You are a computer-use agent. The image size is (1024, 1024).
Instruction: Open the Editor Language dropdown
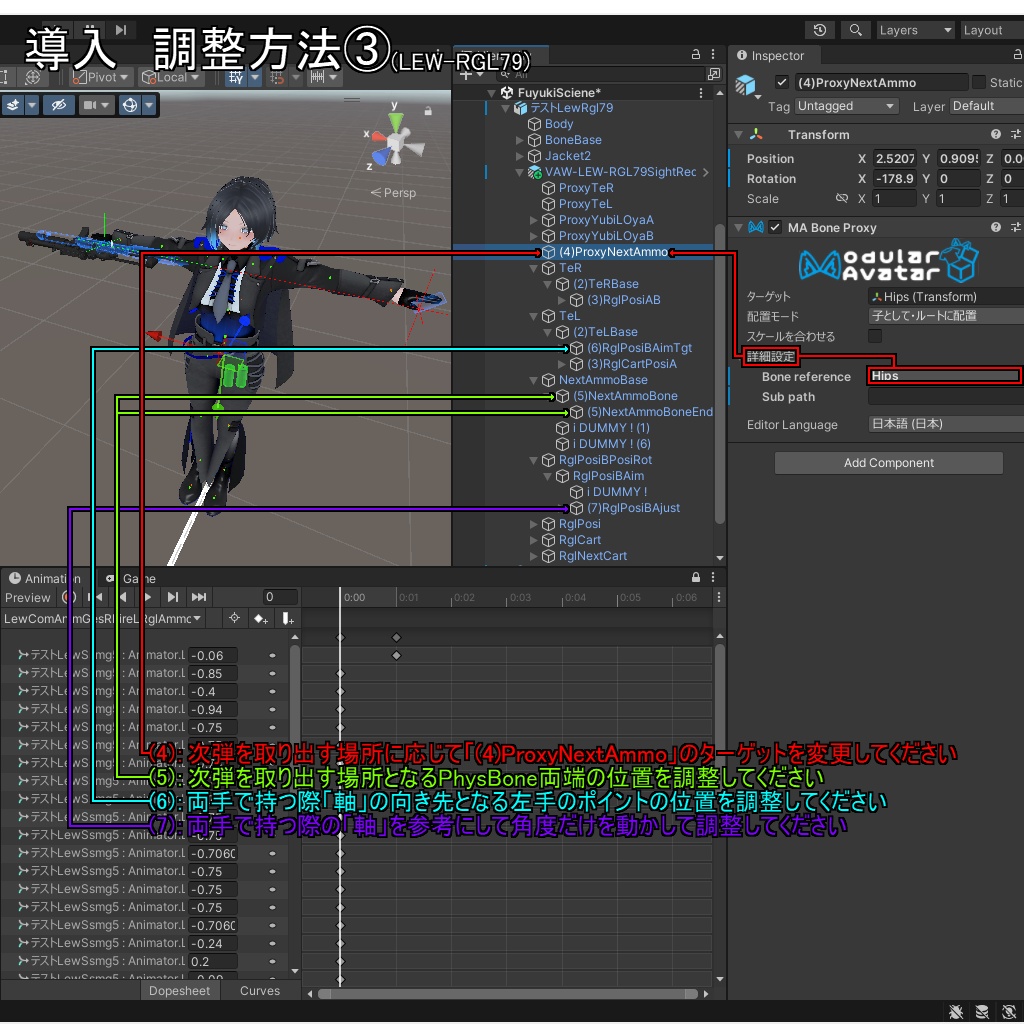[946, 424]
